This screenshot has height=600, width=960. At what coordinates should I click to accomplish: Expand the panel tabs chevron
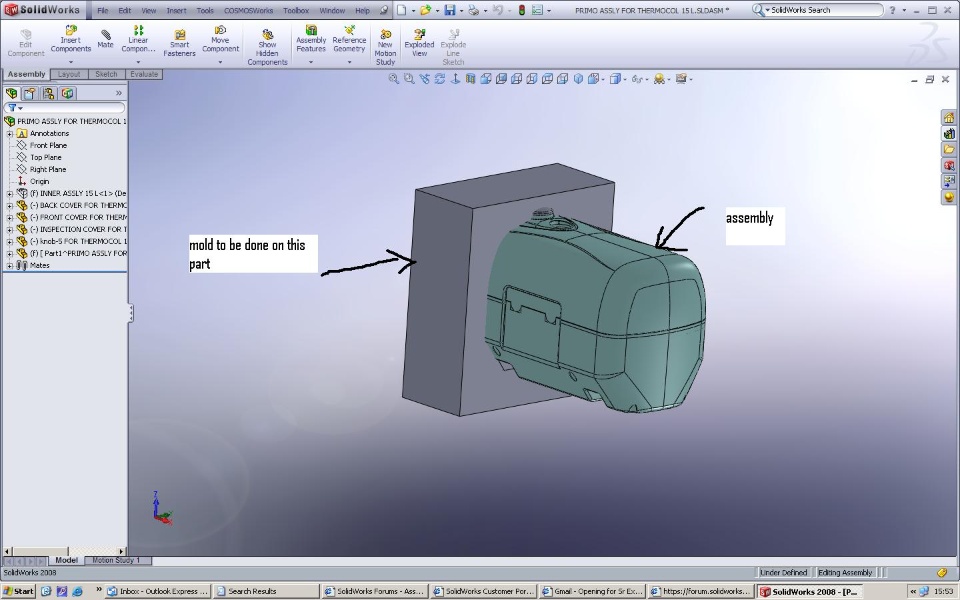coord(119,93)
